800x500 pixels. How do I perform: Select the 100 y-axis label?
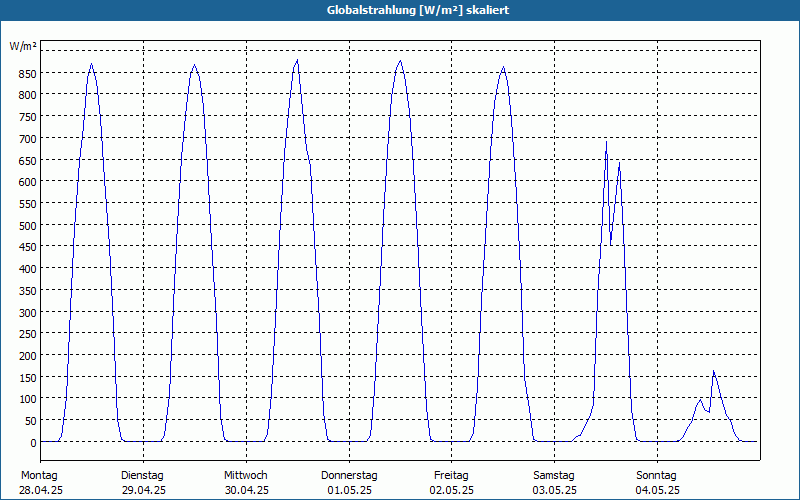(x=27, y=399)
